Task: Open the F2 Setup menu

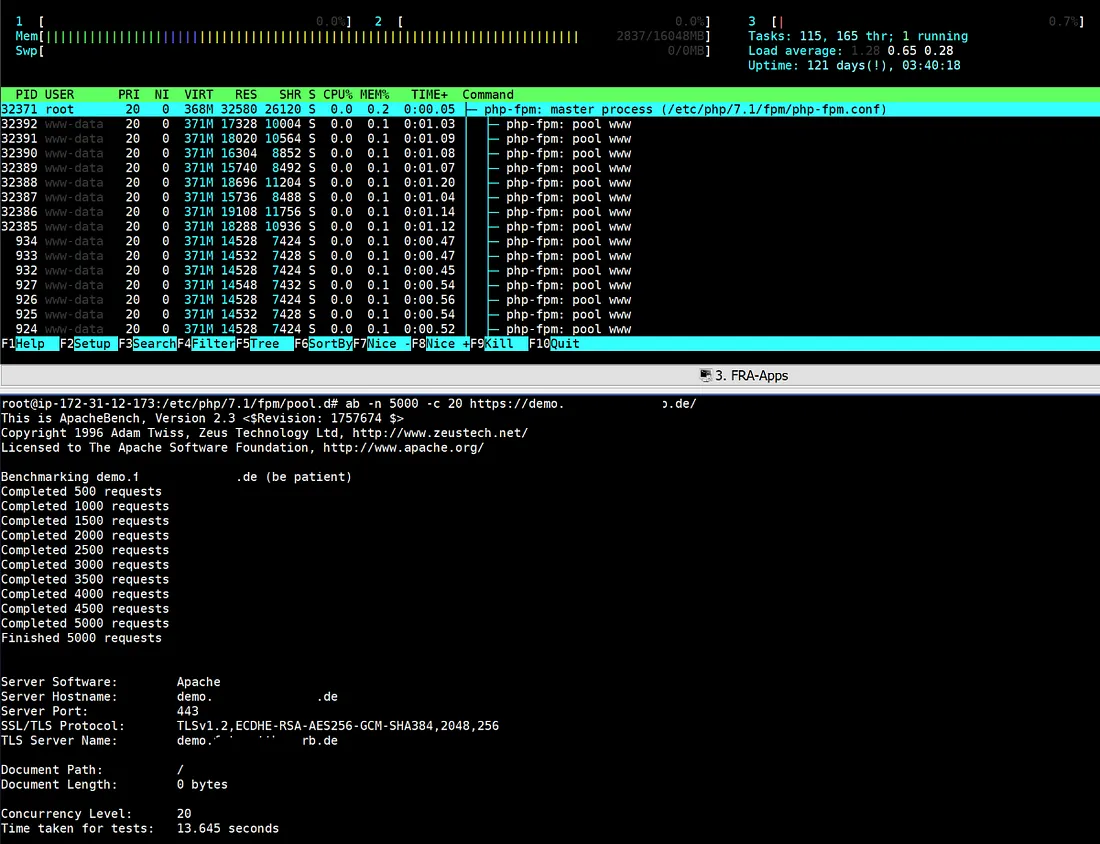Action: coord(88,344)
